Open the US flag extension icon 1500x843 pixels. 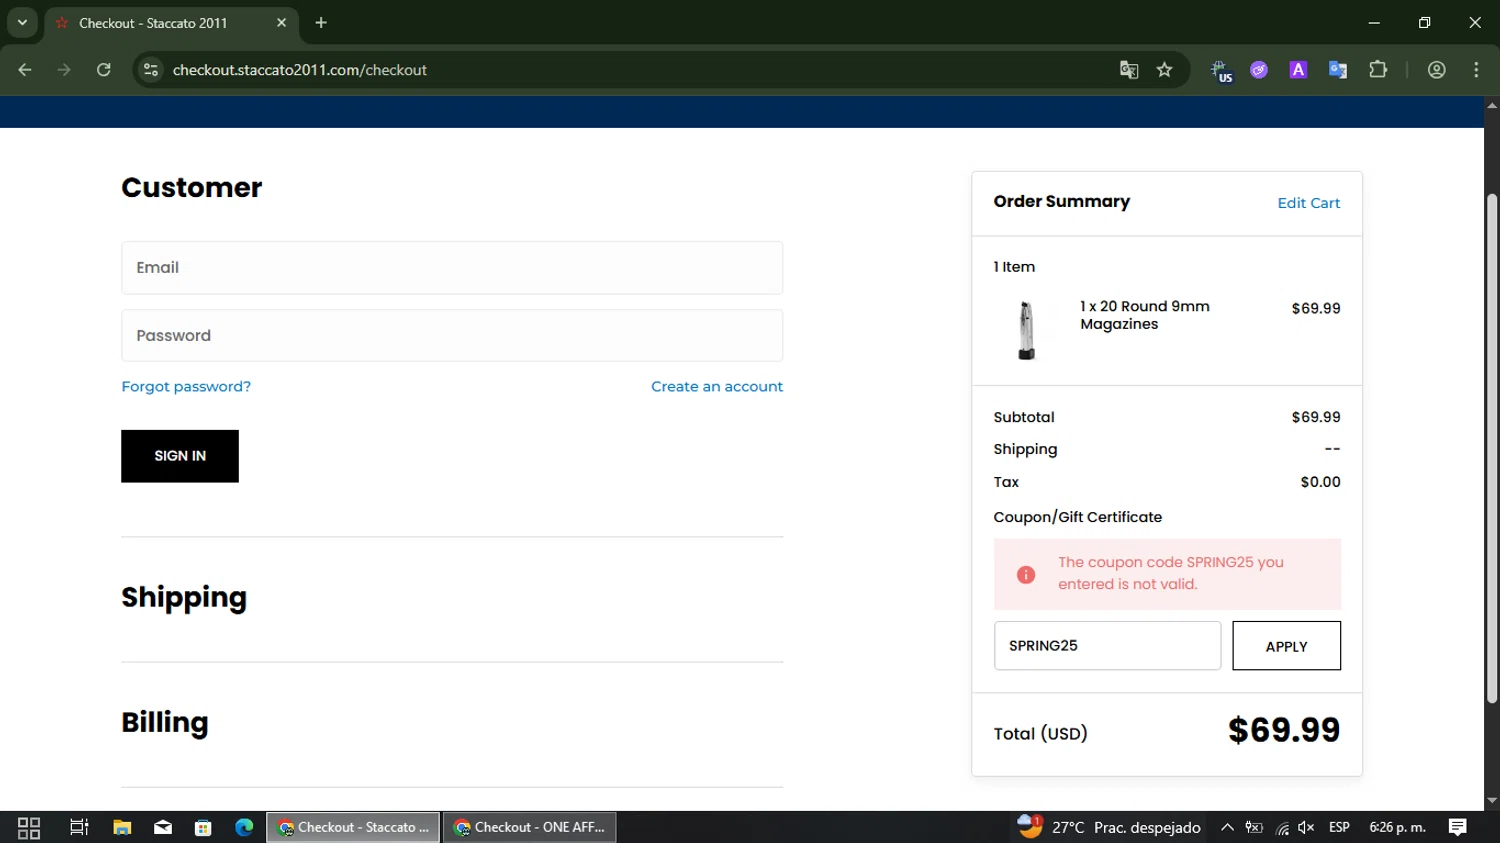coord(1221,70)
